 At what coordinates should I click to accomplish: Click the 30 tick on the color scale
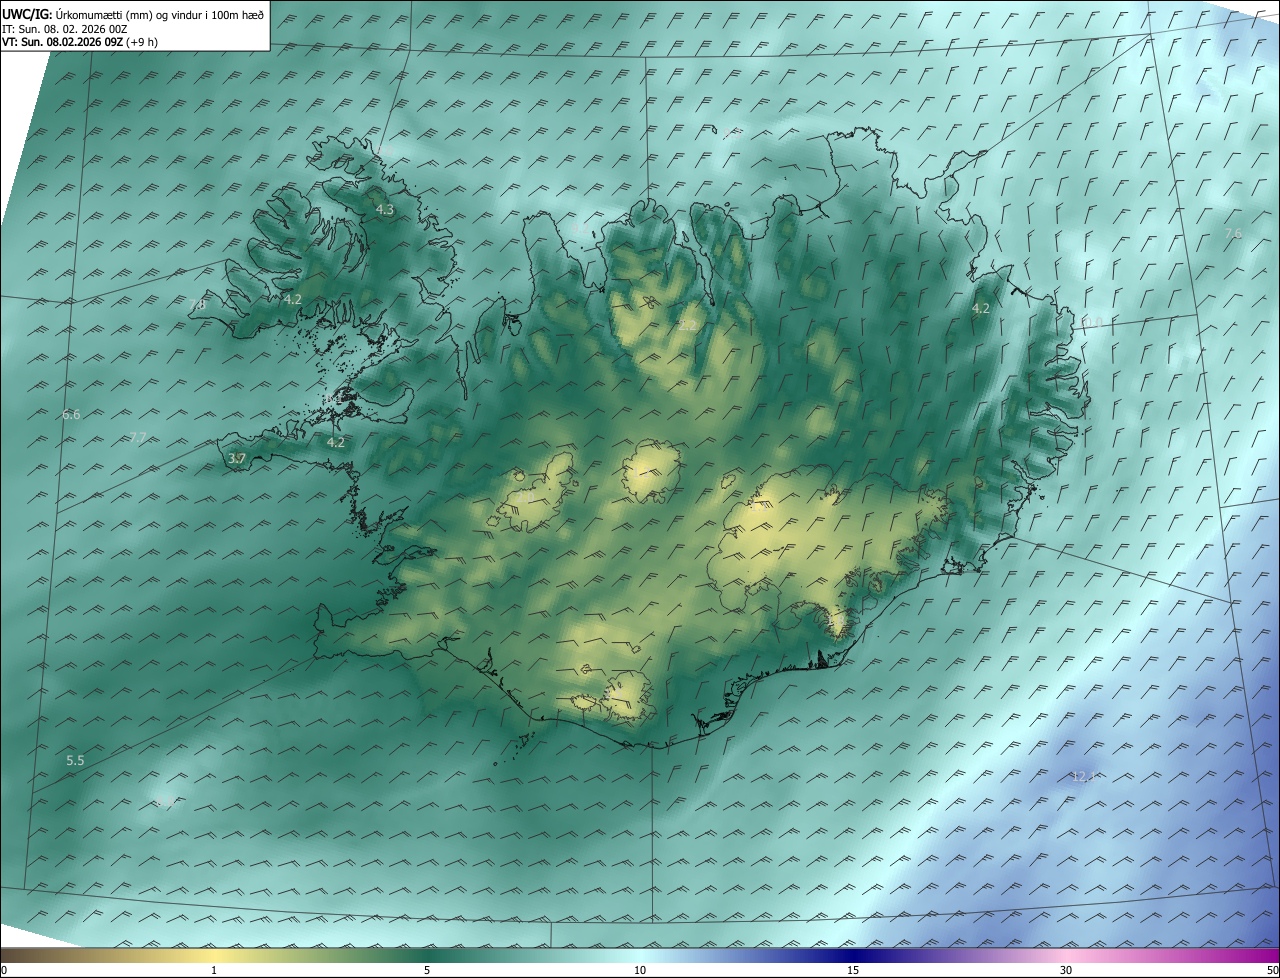click(x=1066, y=970)
